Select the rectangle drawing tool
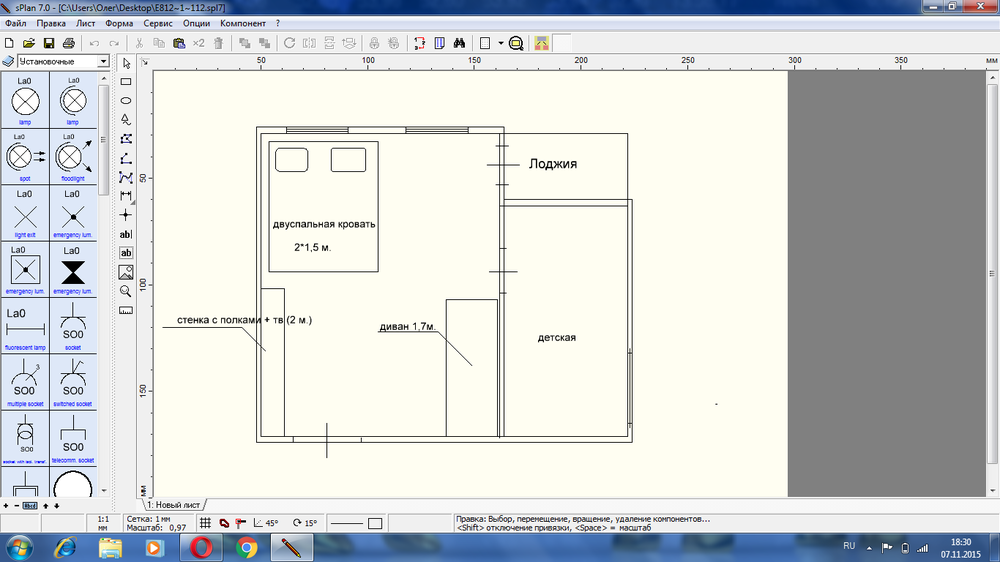 click(126, 82)
